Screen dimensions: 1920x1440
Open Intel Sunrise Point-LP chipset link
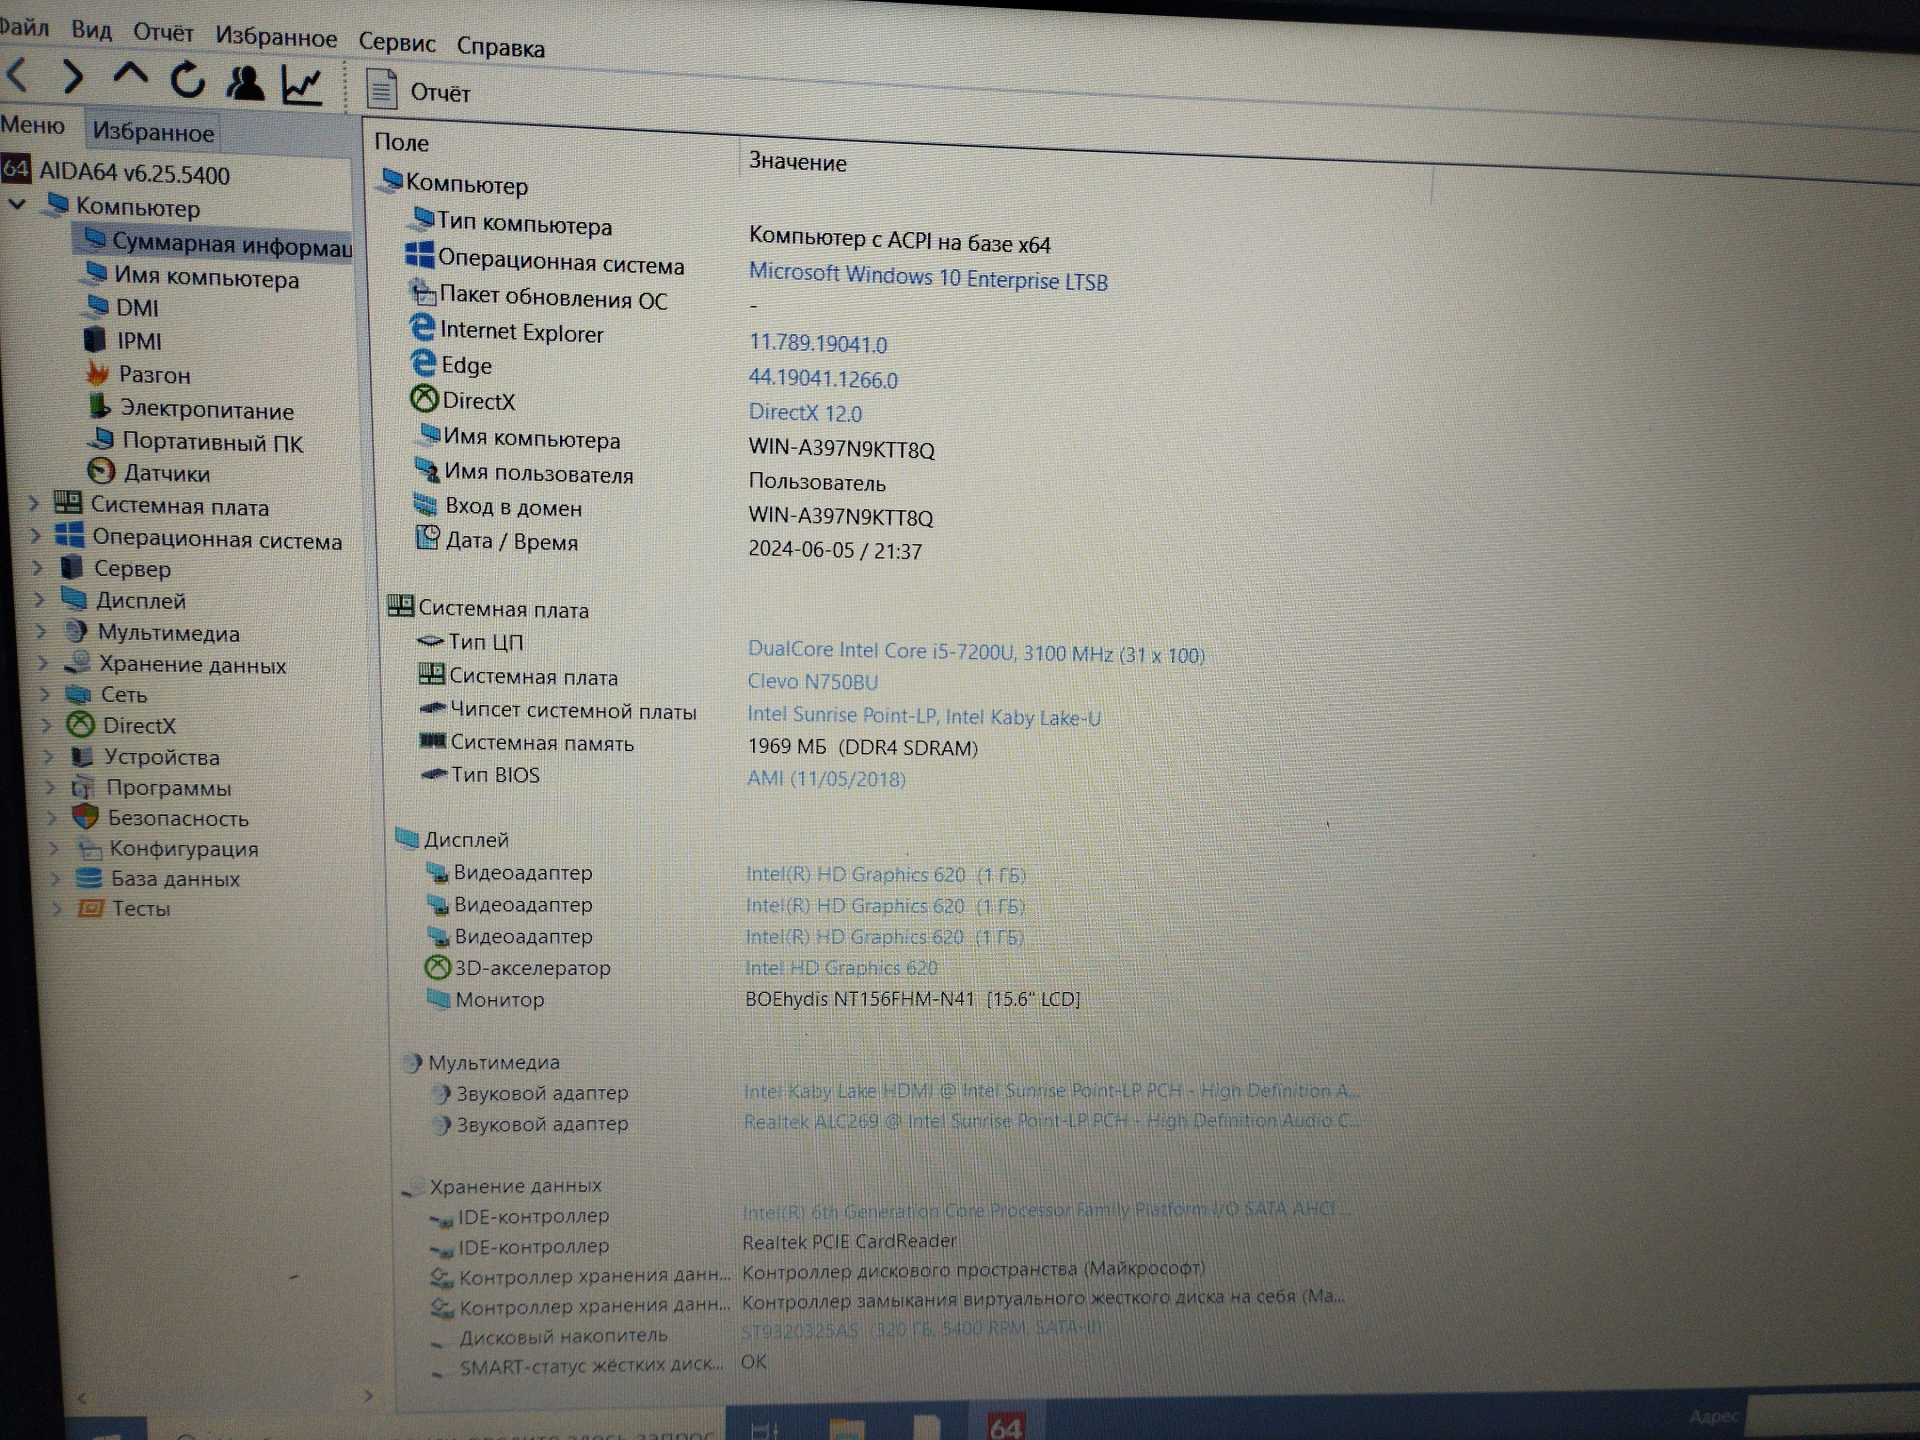923,716
